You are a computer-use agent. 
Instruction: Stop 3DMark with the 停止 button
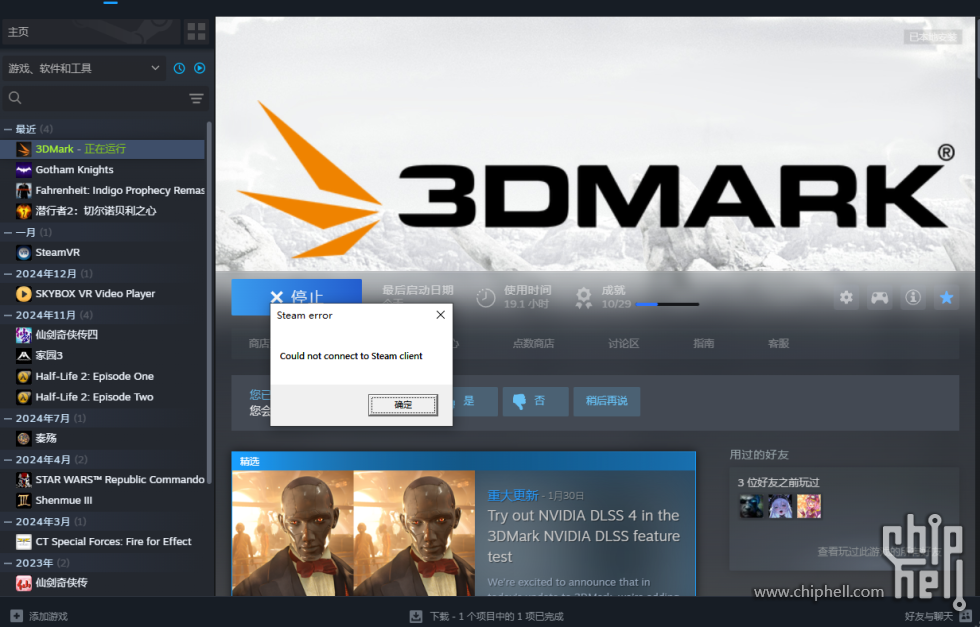(296, 293)
